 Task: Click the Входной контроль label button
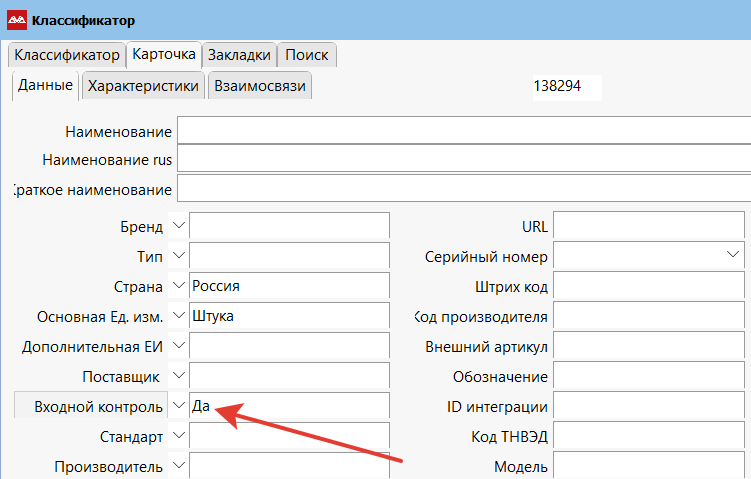click(x=90, y=407)
